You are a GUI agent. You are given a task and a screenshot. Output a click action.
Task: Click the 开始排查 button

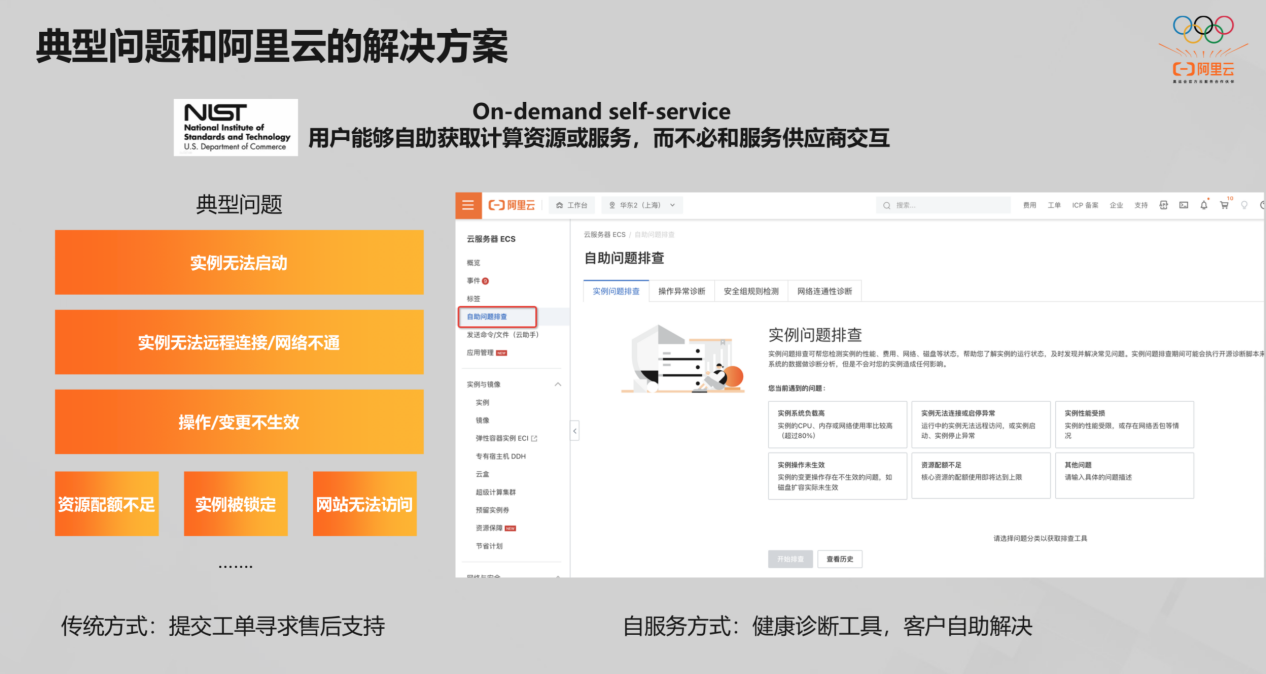tap(791, 559)
